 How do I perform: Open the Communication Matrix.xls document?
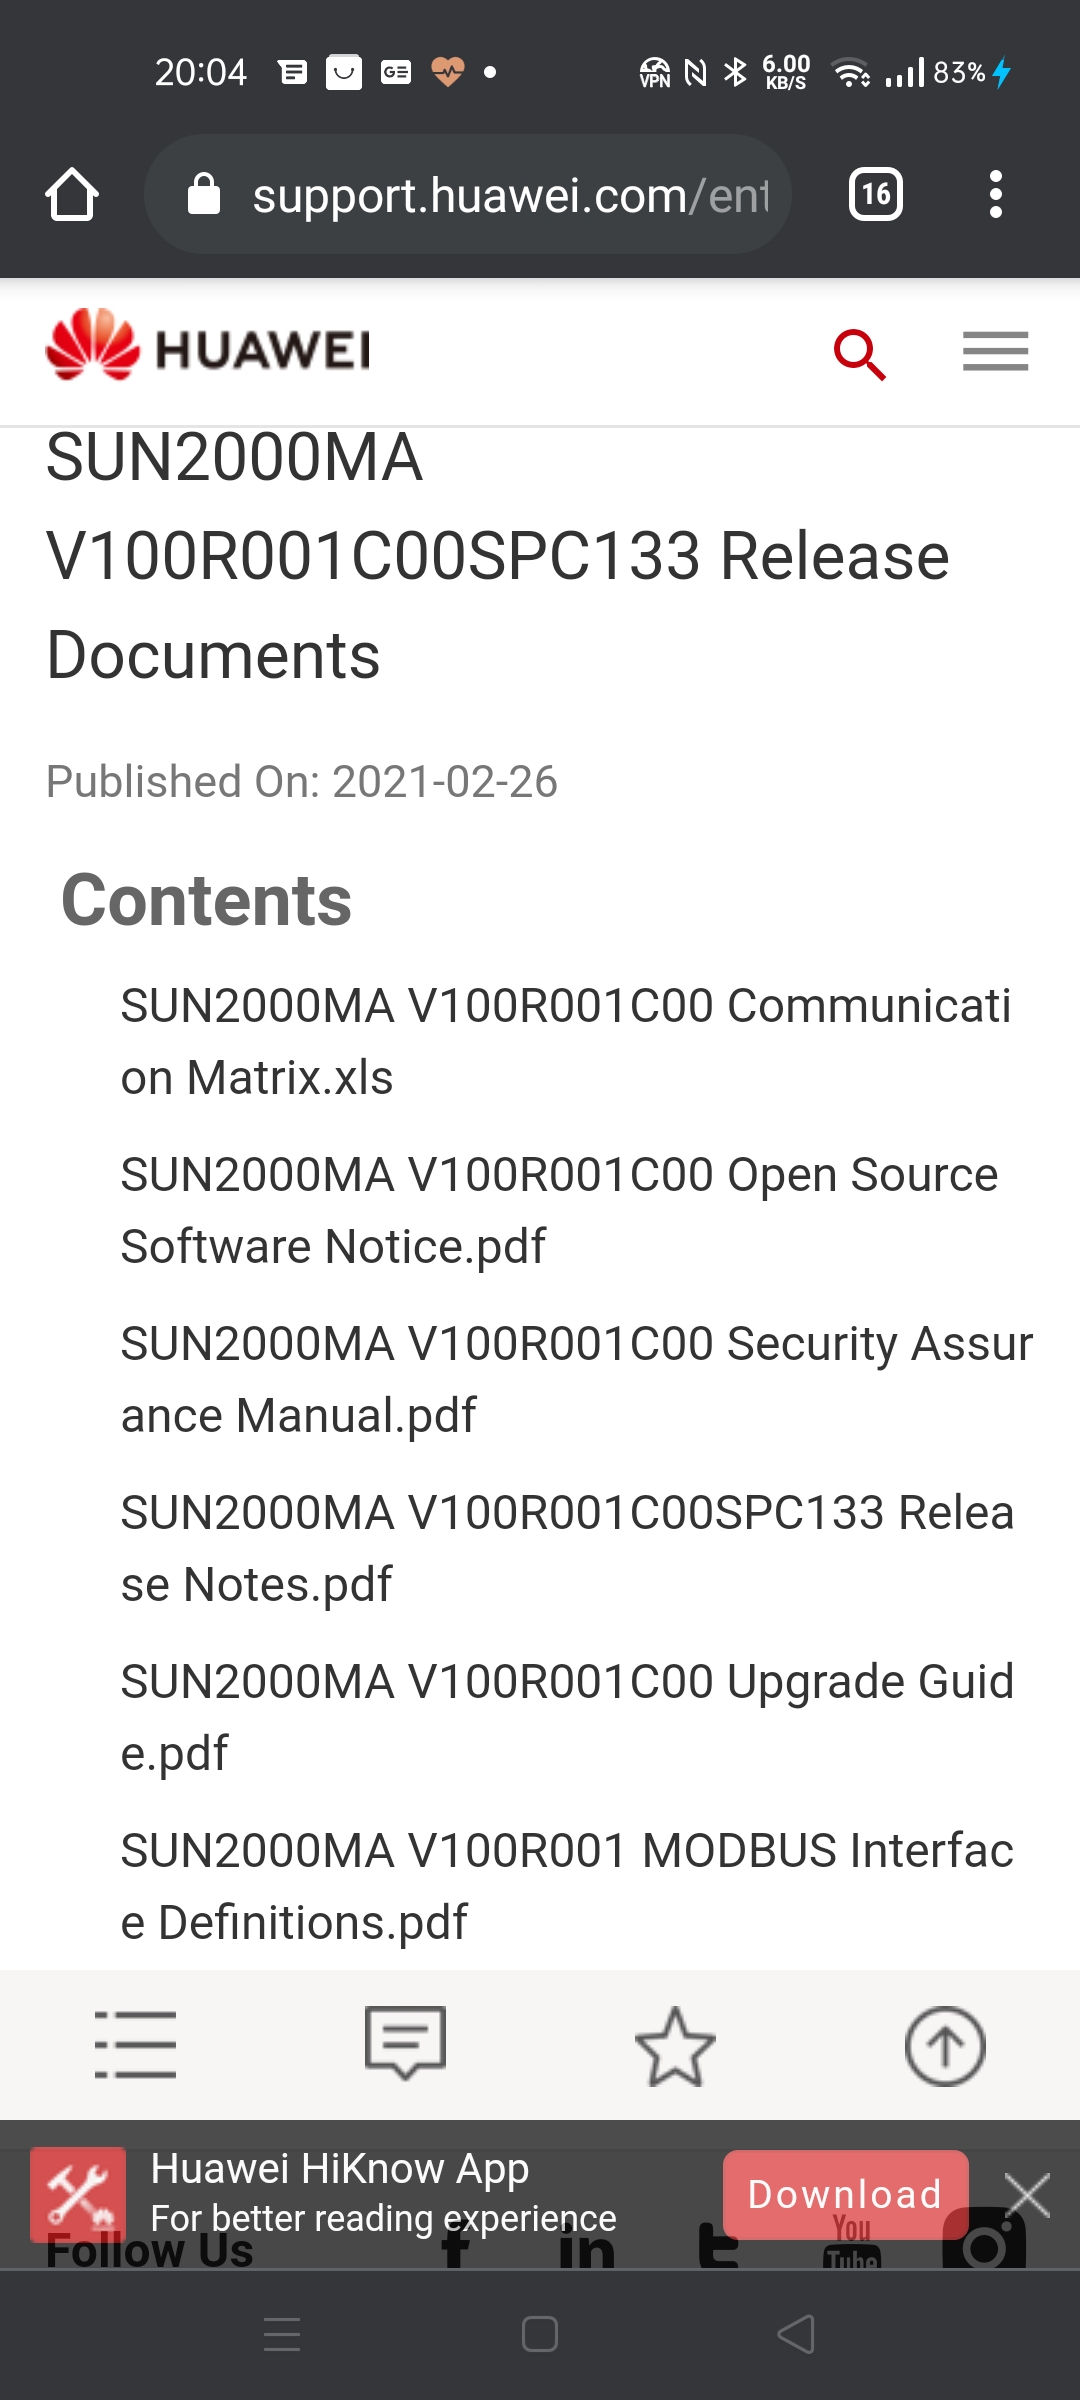(x=566, y=1041)
